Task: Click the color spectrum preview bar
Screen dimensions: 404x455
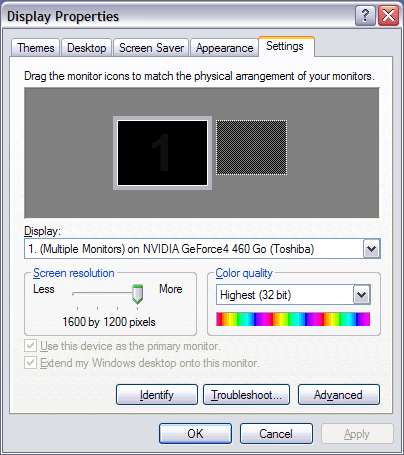Action: tap(293, 319)
